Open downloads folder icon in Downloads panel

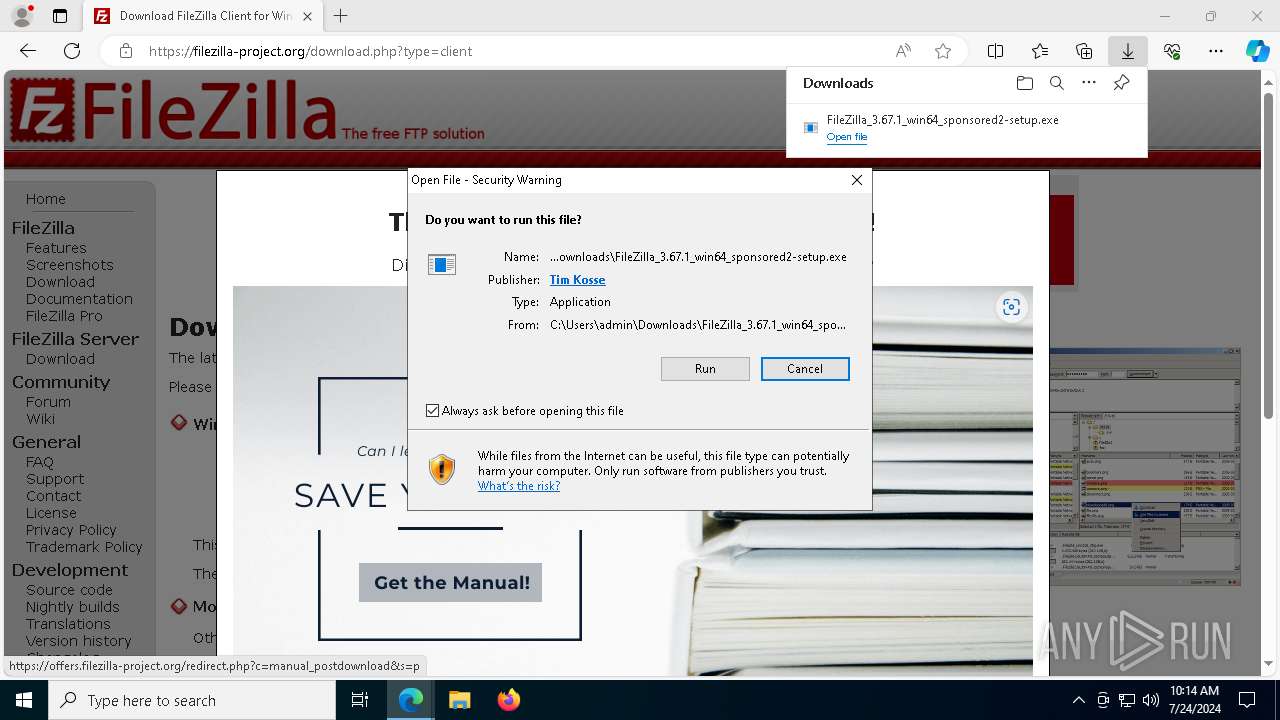pos(1024,83)
